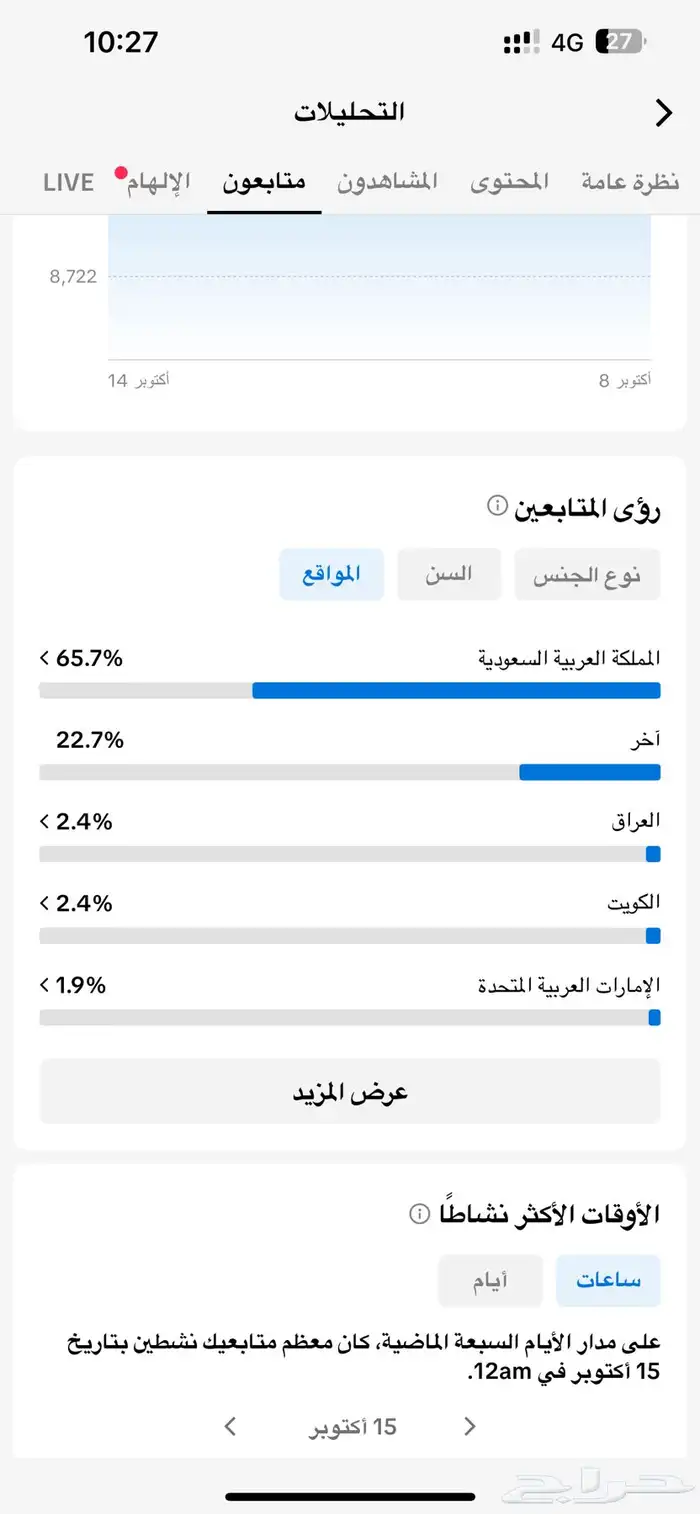Expand الإمارات العربية المتحدة 1.9% chevron
Screen dimensions: 700x1514
tap(44, 985)
